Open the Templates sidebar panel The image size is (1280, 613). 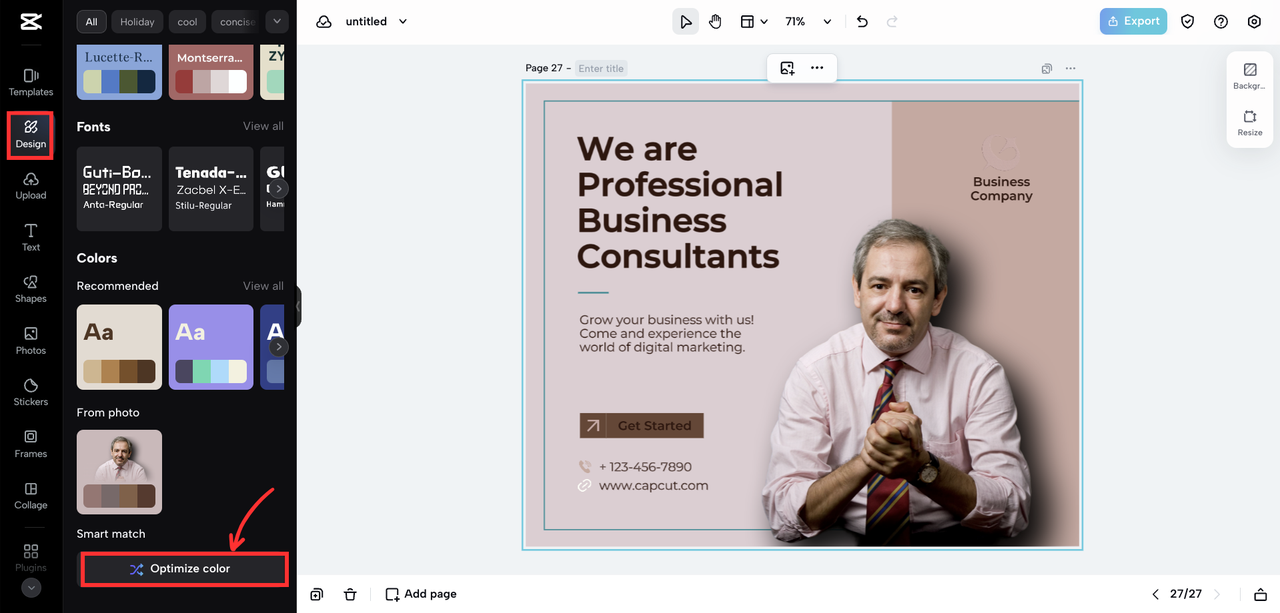click(31, 82)
